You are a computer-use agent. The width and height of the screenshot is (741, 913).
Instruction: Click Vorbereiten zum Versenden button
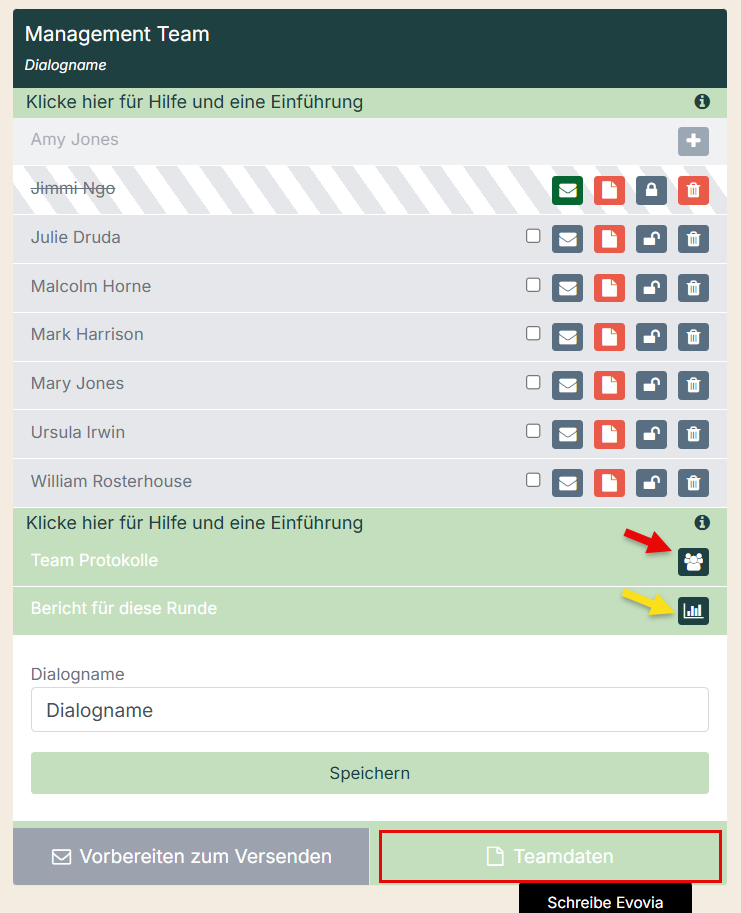[191, 856]
